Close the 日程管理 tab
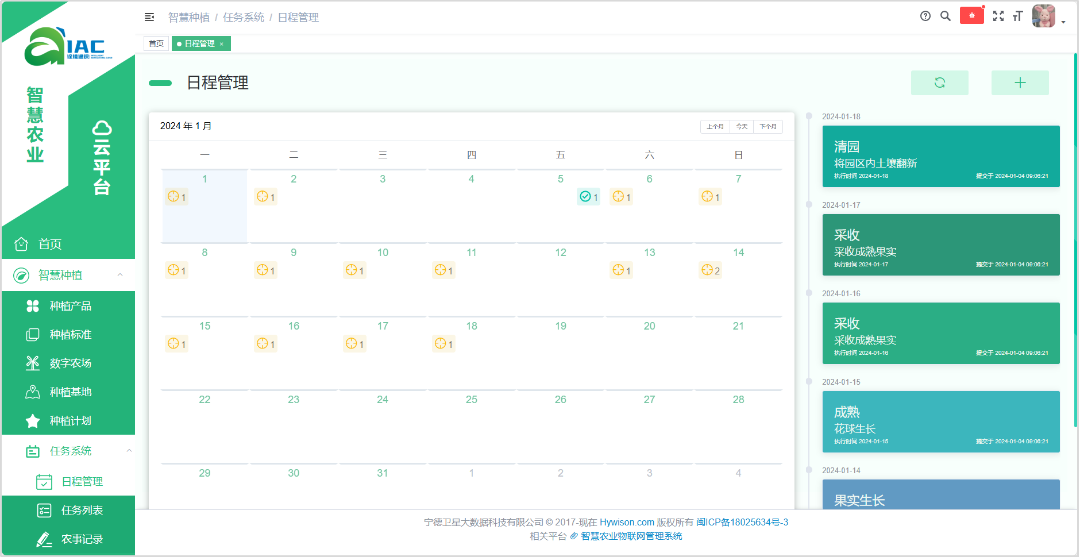The width and height of the screenshot is (1080, 558). click(x=222, y=44)
